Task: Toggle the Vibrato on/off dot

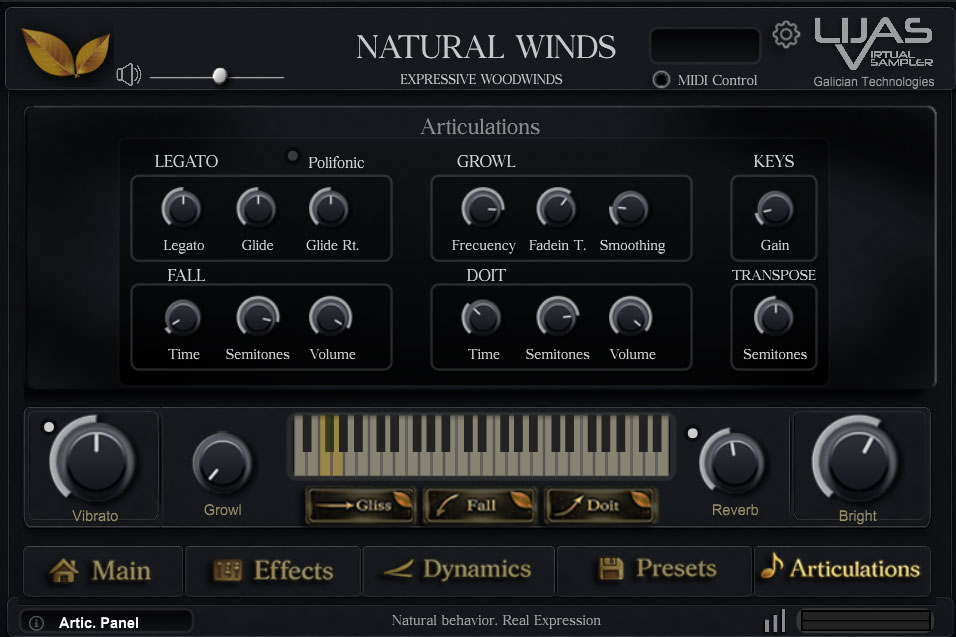Action: [49, 427]
